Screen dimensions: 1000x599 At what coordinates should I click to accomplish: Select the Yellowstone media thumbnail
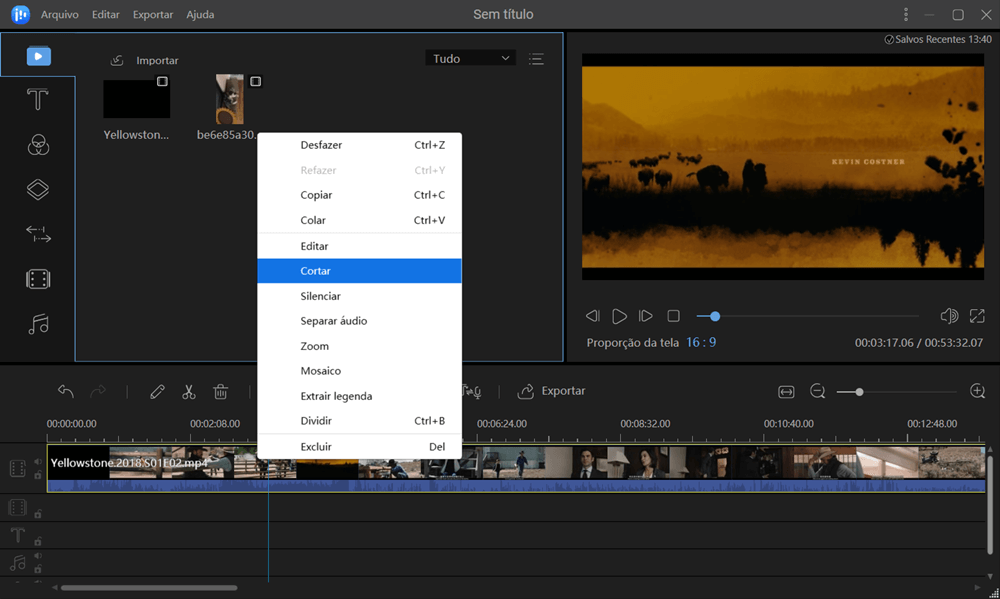pos(136,99)
